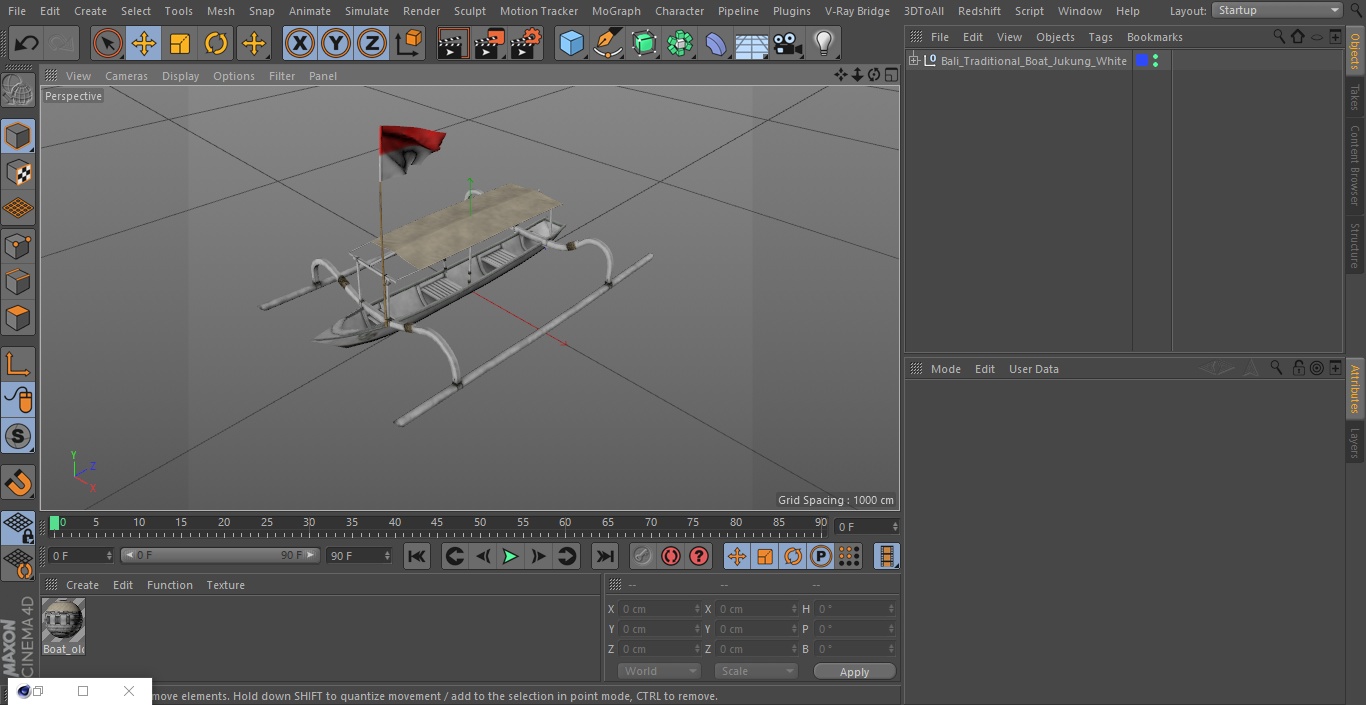Image resolution: width=1366 pixels, height=705 pixels.
Task: Toggle Z axis lock
Action: tap(372, 43)
